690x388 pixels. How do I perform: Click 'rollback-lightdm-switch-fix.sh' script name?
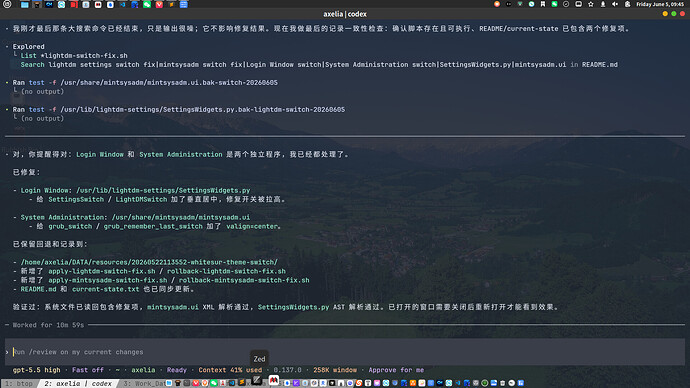(x=226, y=271)
